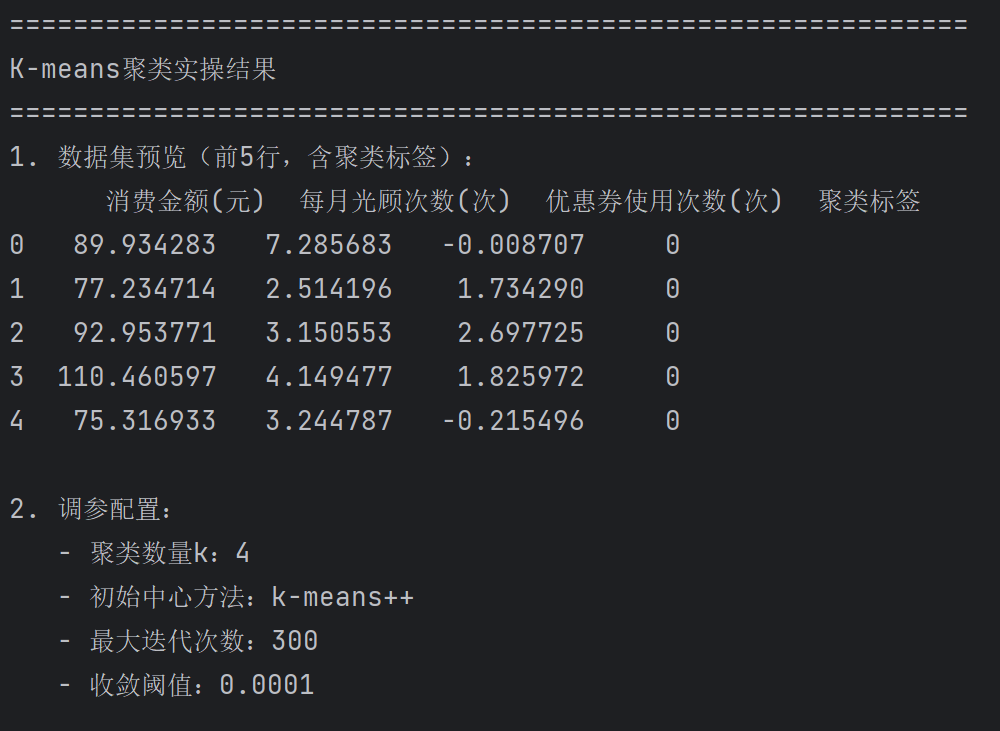This screenshot has height=731, width=1000.
Task: Click the line '收敛阈值: 0.0001'
Action: pos(187,685)
